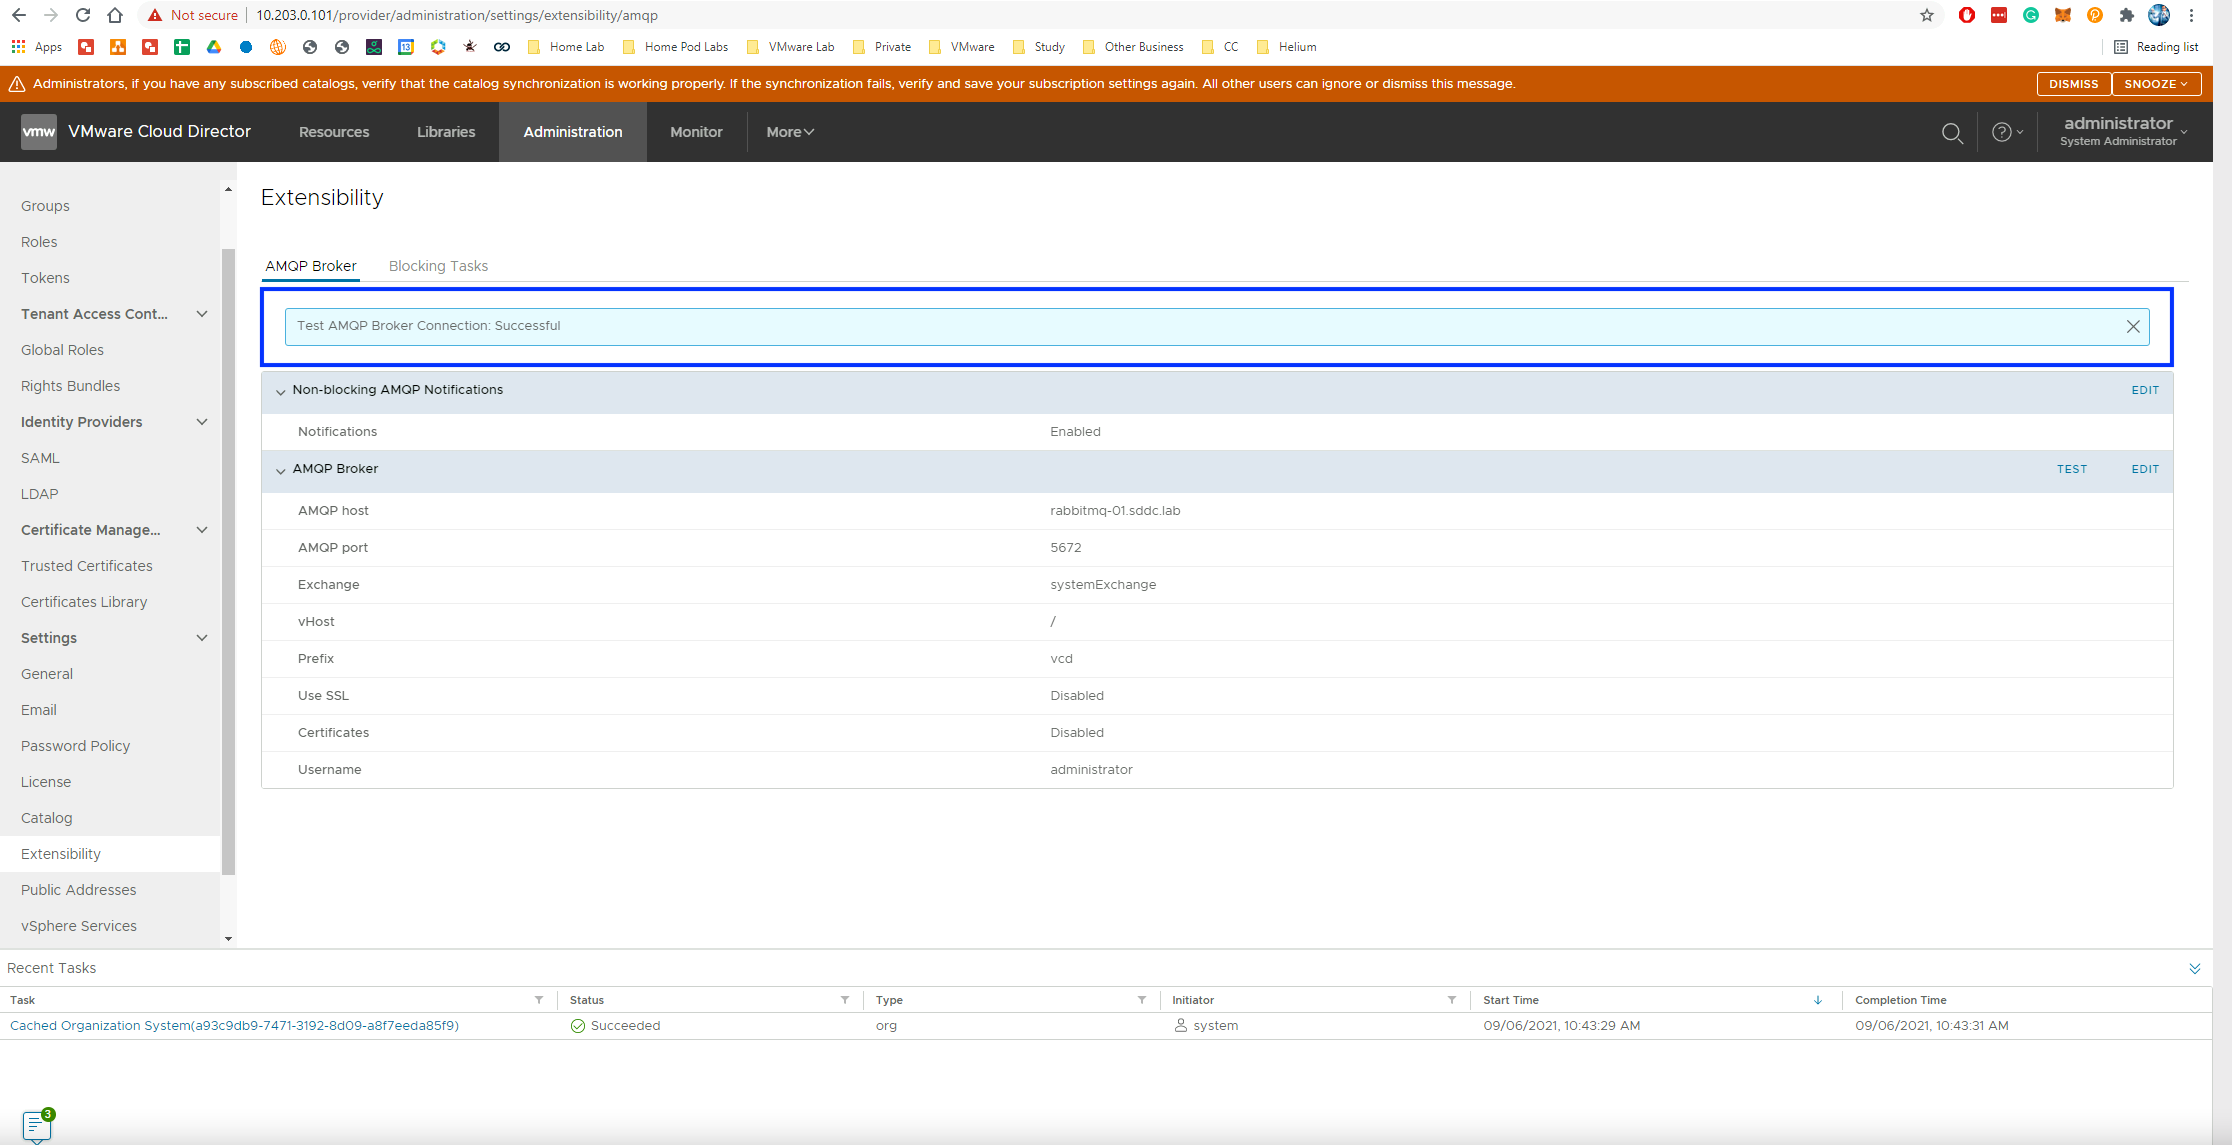Open the Monitor top navigation tab
2232x1145 pixels.
696,132
